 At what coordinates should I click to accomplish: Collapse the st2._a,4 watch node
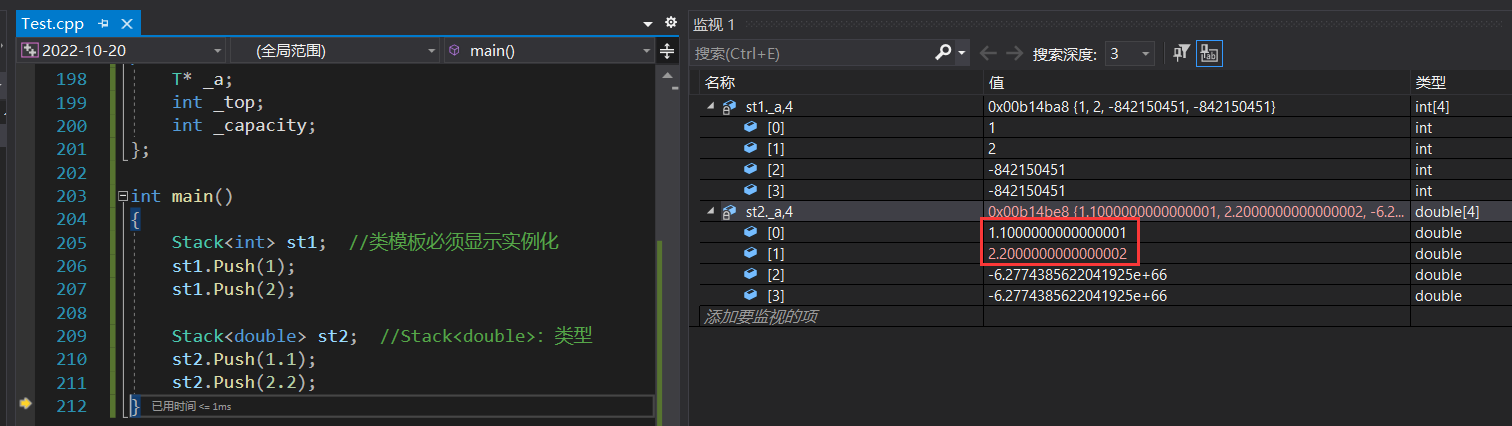pyautogui.click(x=711, y=211)
